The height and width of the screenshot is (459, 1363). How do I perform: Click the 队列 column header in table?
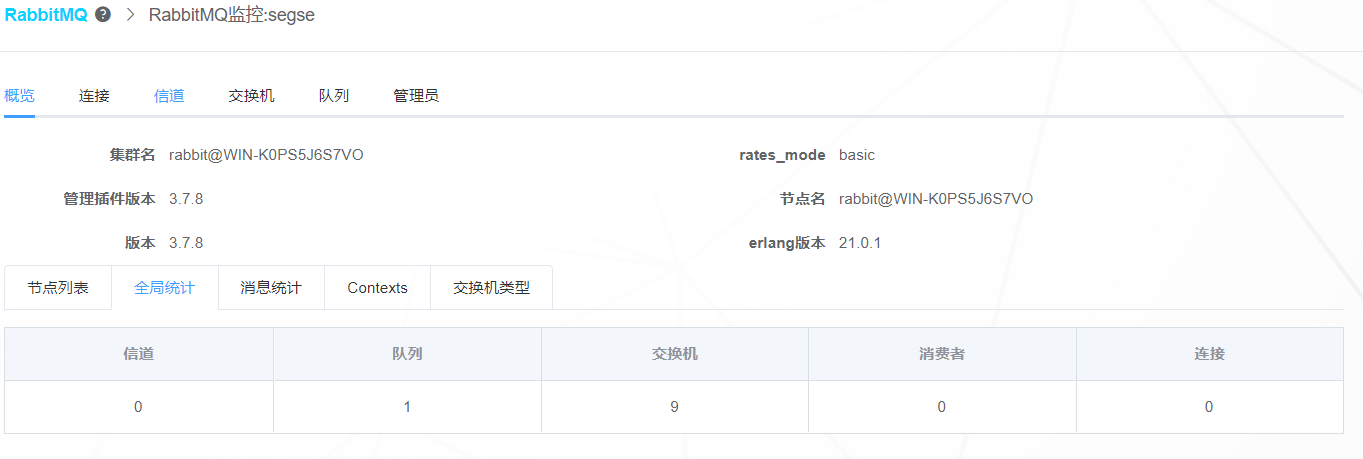407,354
